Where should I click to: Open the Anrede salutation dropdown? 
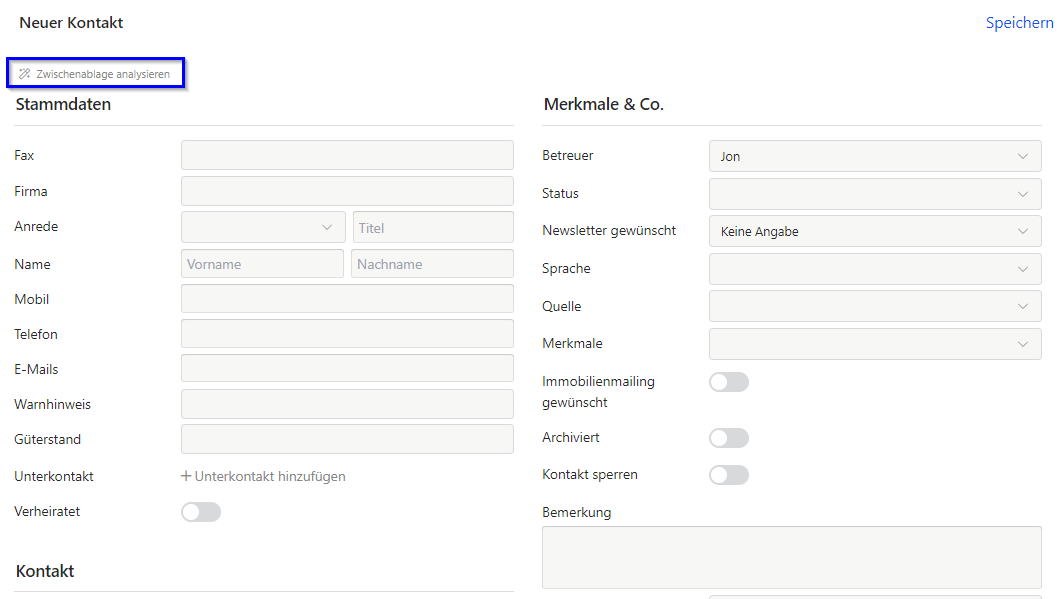click(262, 227)
